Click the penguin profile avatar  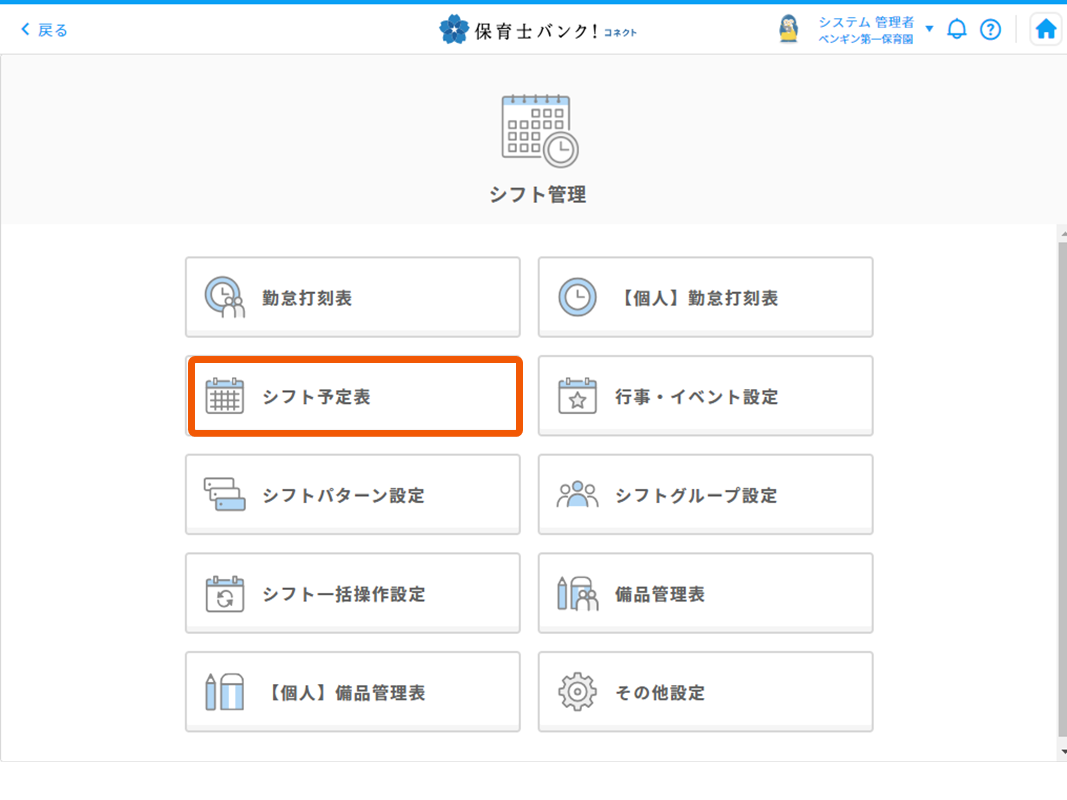click(789, 27)
